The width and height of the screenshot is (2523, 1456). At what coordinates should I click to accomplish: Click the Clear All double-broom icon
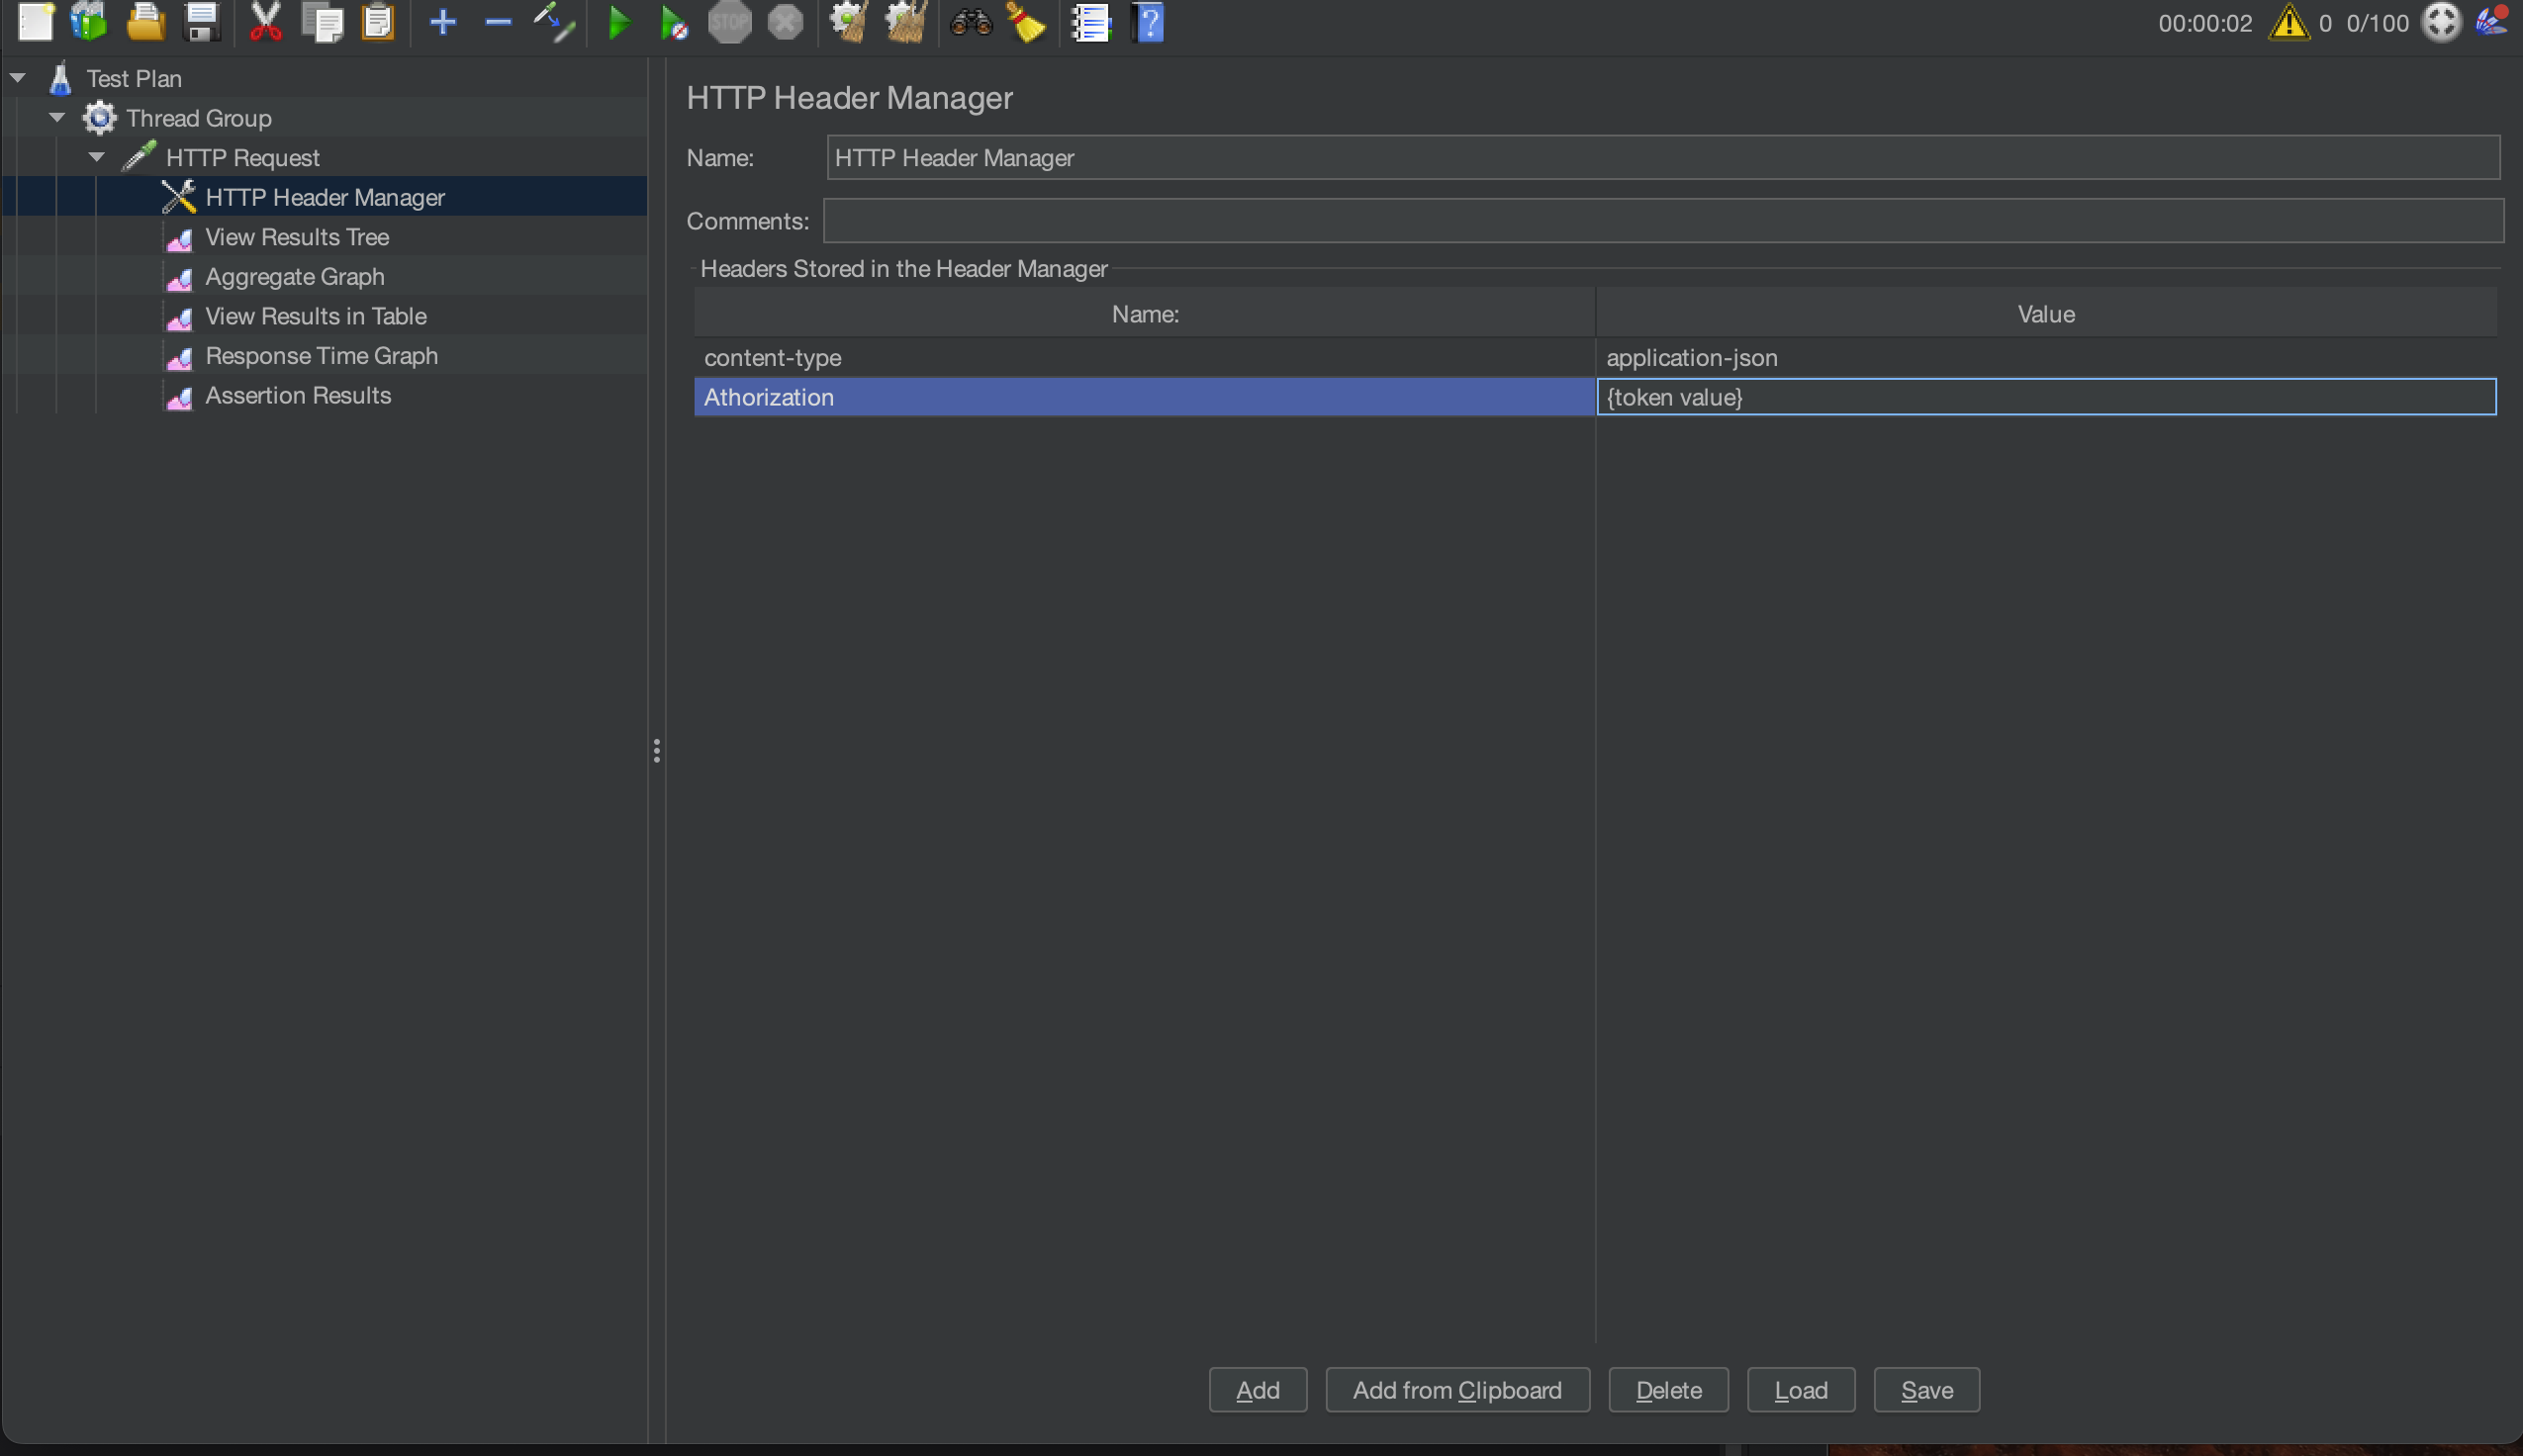tap(906, 22)
